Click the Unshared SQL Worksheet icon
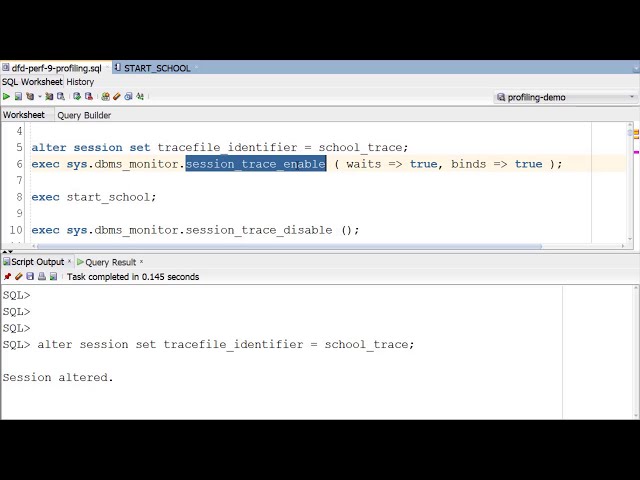The height and width of the screenshot is (480, 640). coord(105,96)
